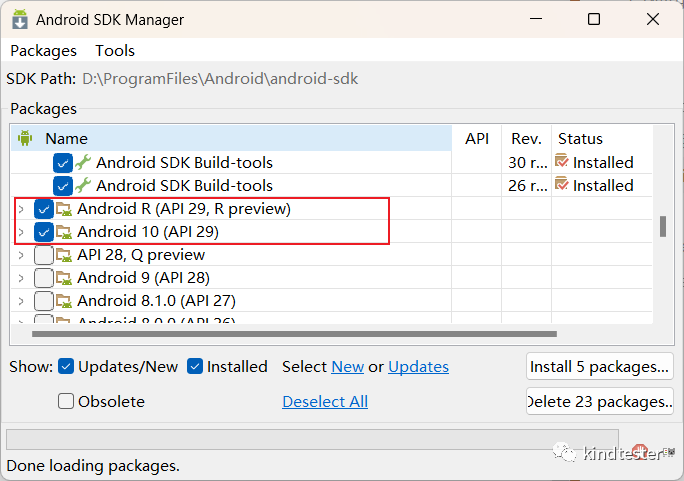Click the folder icon next to Android 9
The height and width of the screenshot is (481, 684).
click(x=64, y=278)
